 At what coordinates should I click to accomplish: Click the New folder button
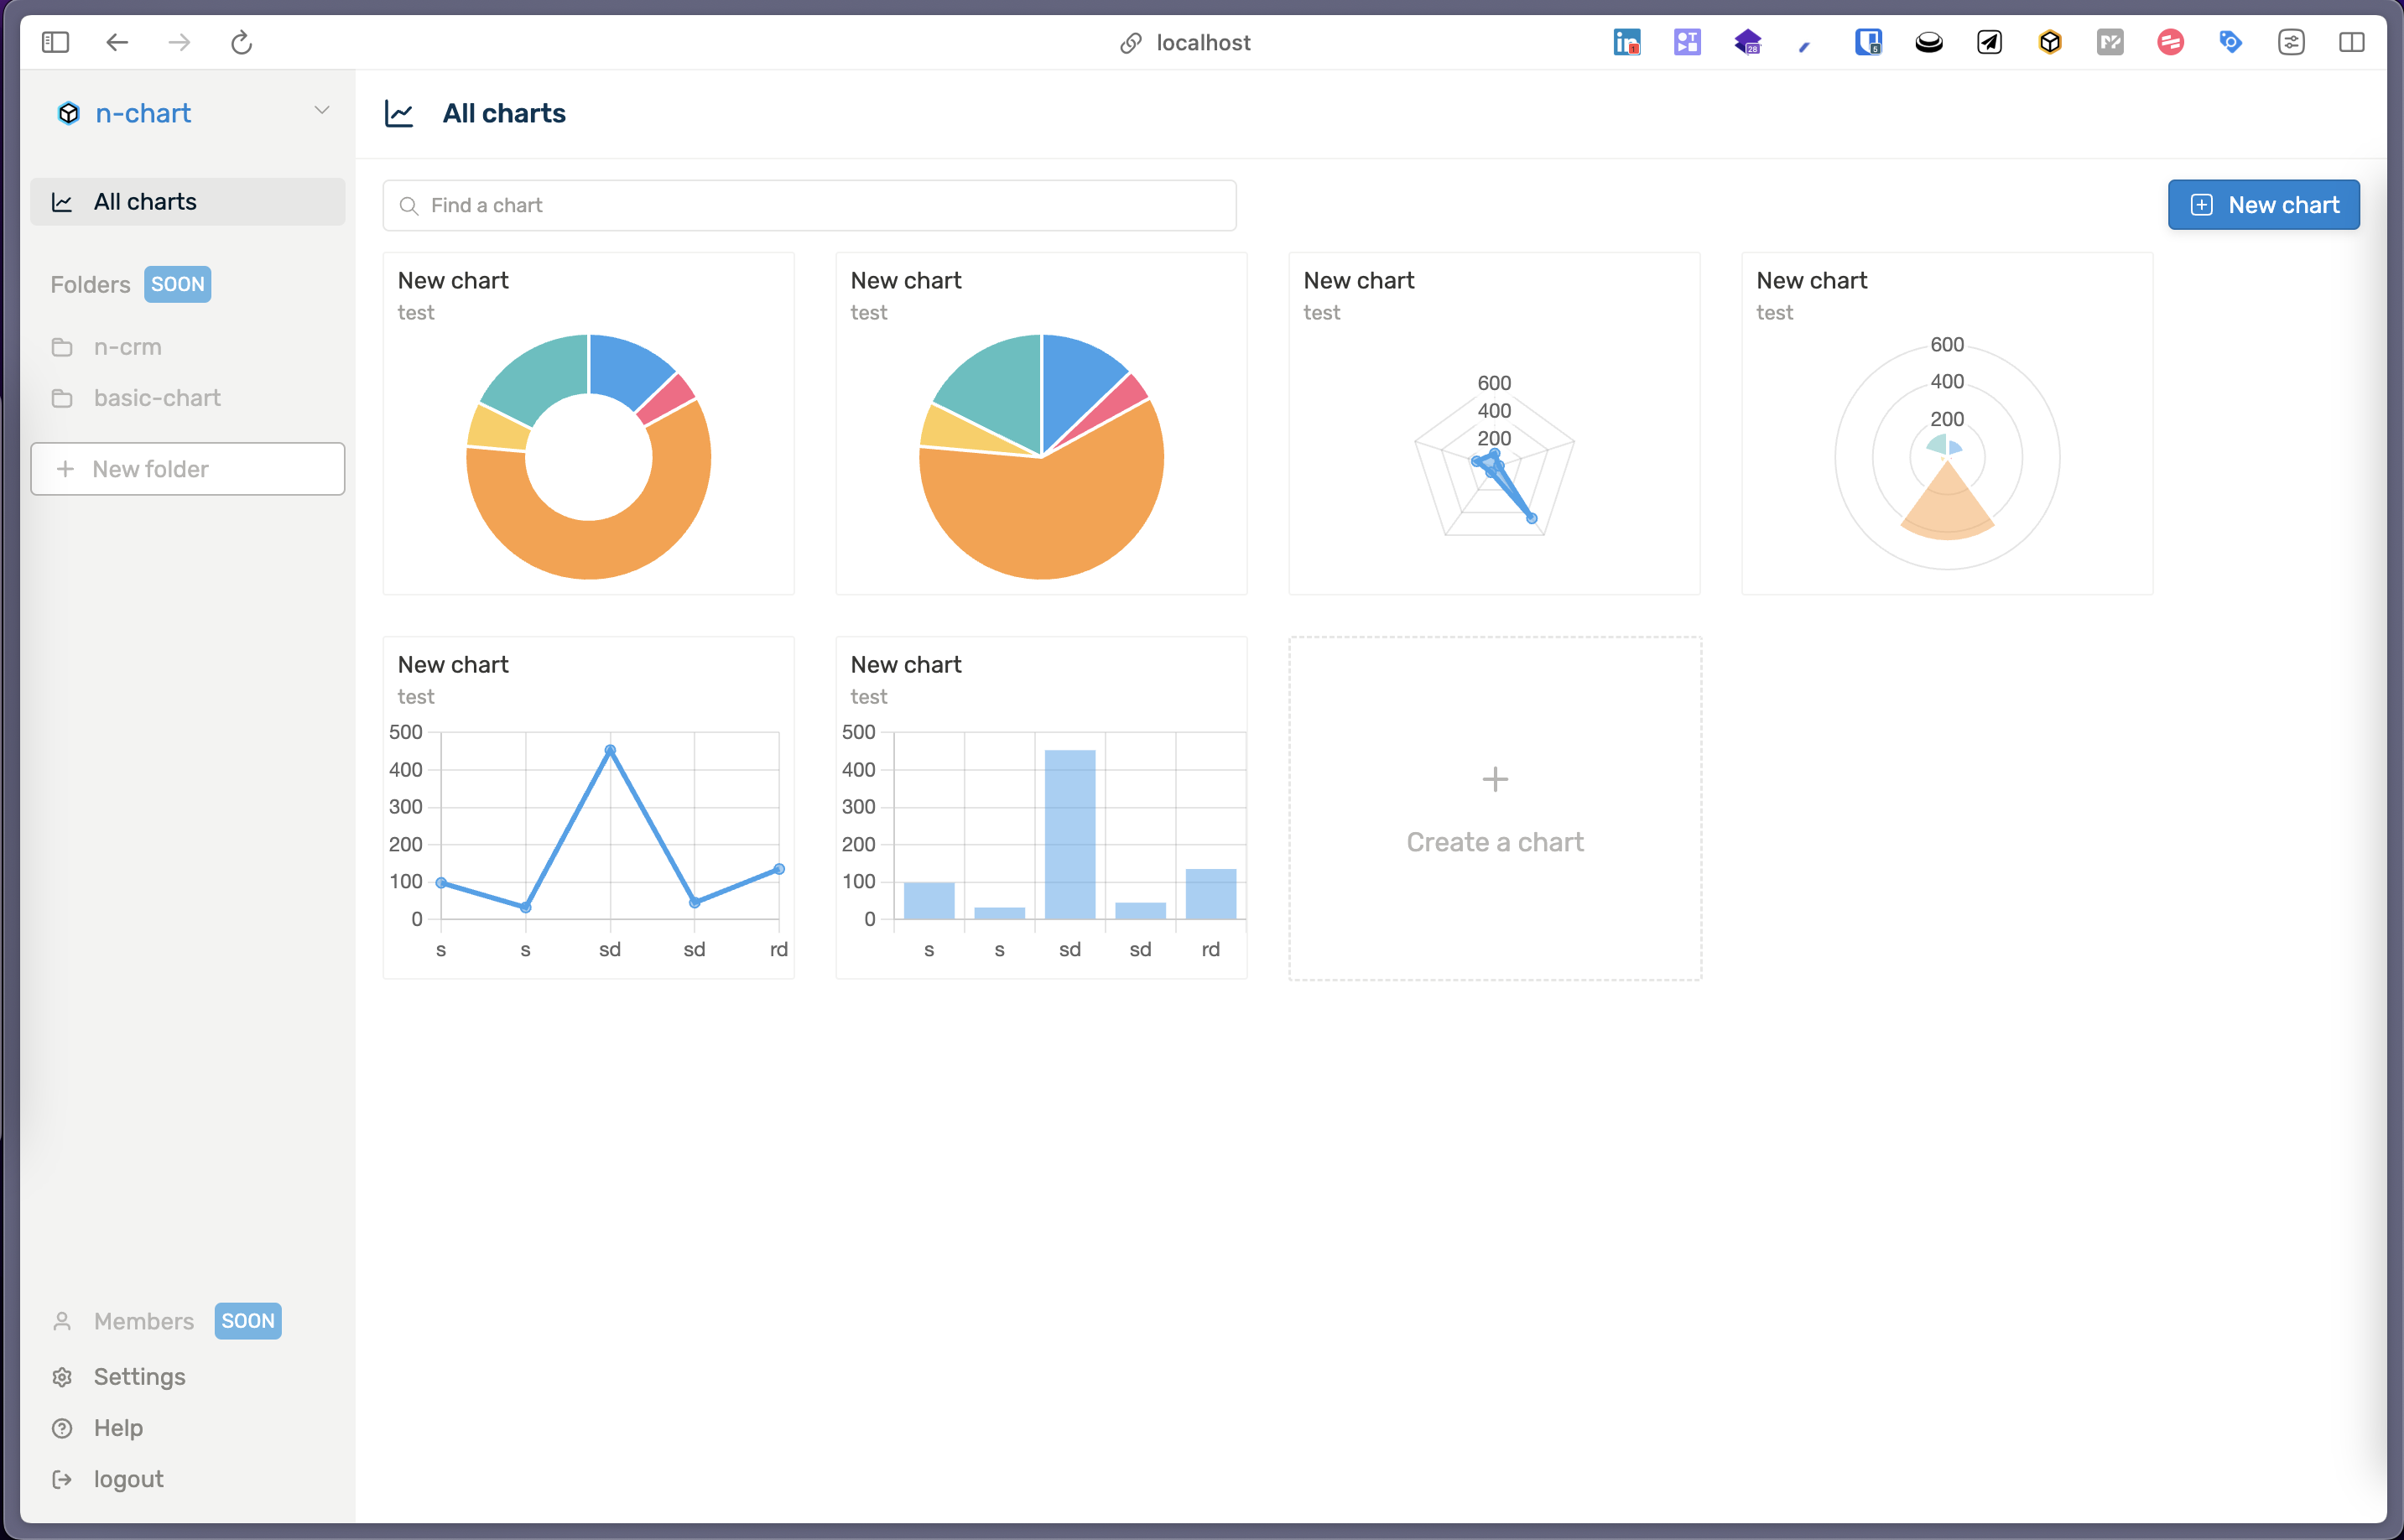pos(187,469)
